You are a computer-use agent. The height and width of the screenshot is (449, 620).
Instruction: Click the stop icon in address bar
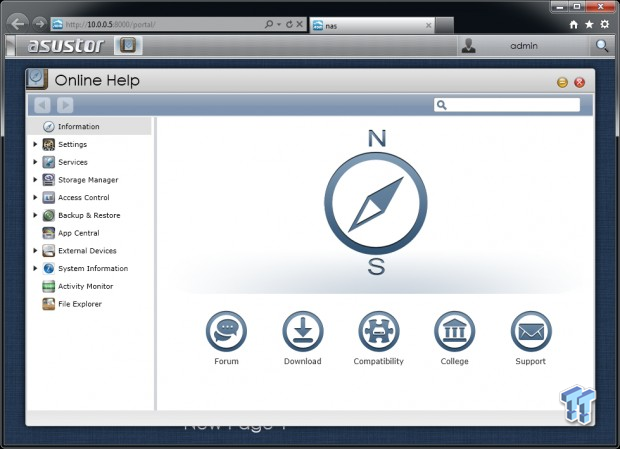(300, 25)
